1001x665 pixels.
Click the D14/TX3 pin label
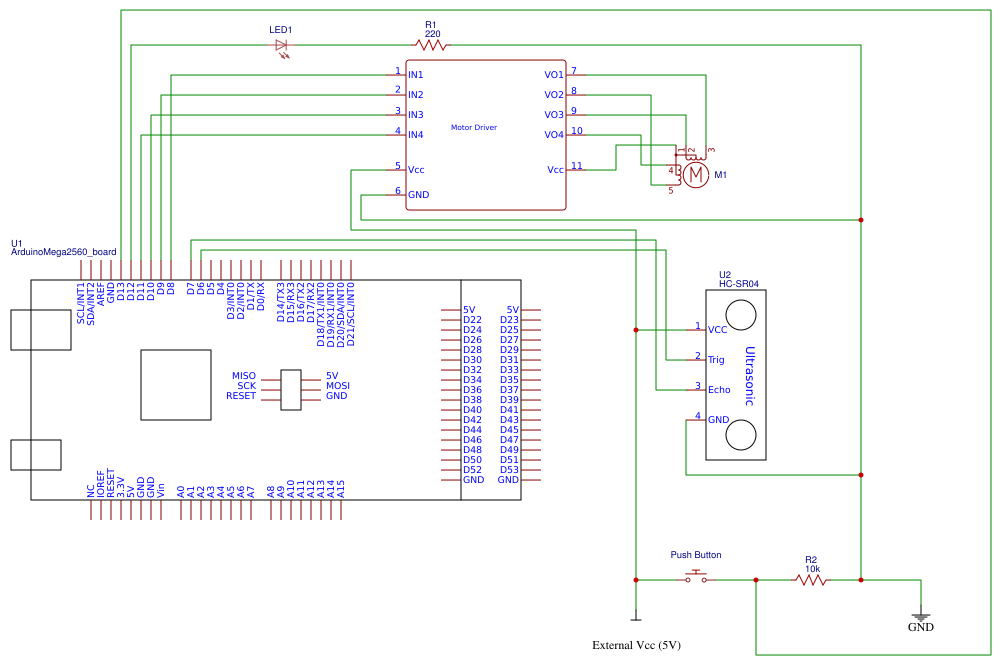[280, 302]
